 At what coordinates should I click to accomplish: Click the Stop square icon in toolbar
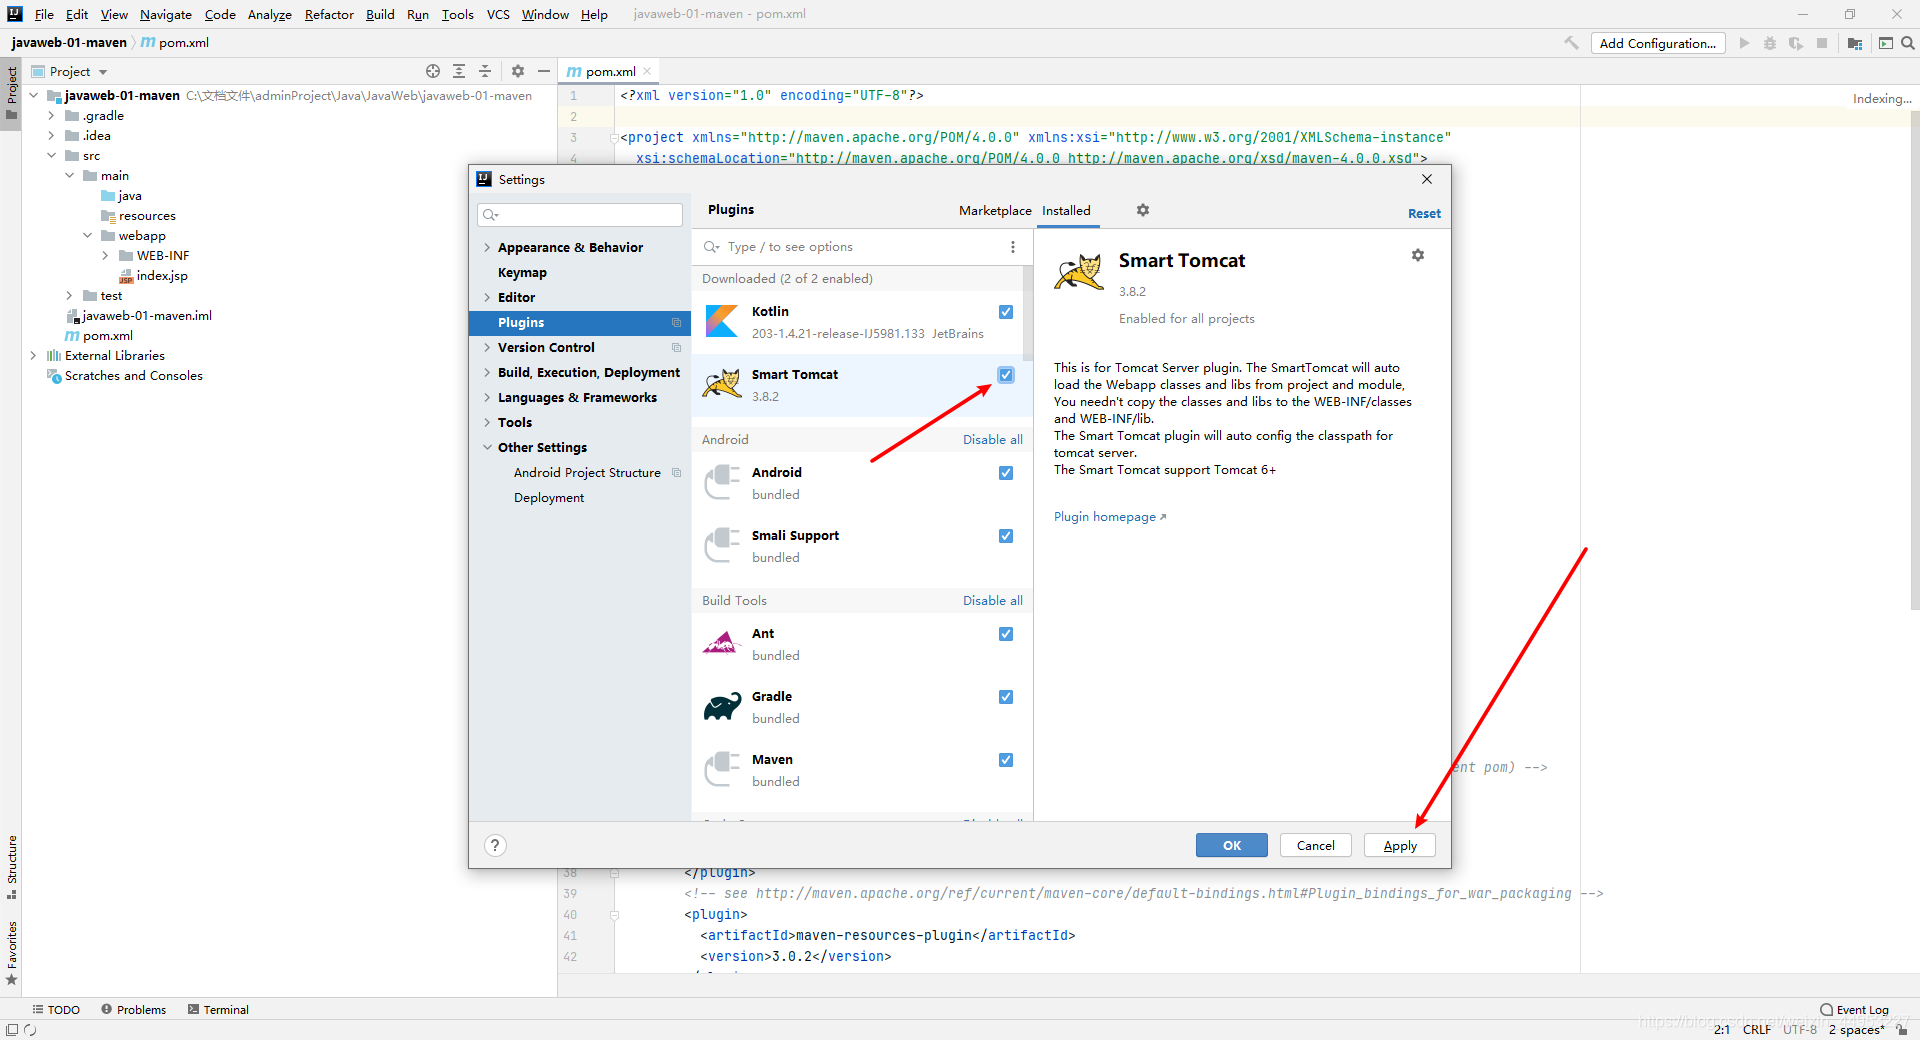coord(1822,43)
